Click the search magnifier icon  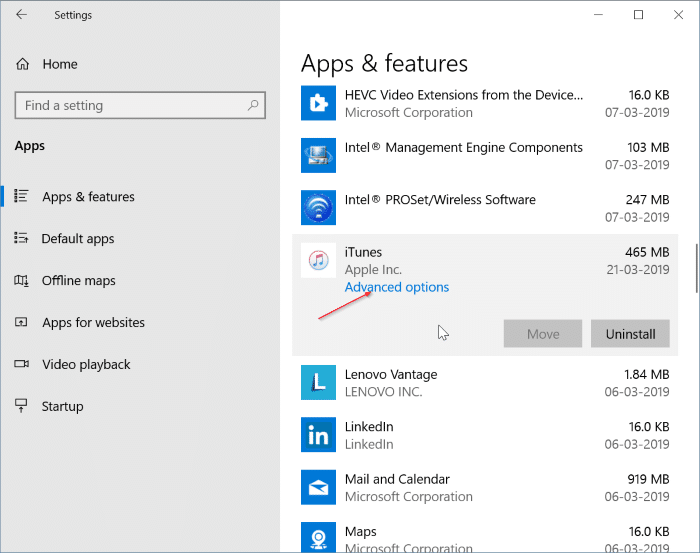(x=253, y=105)
